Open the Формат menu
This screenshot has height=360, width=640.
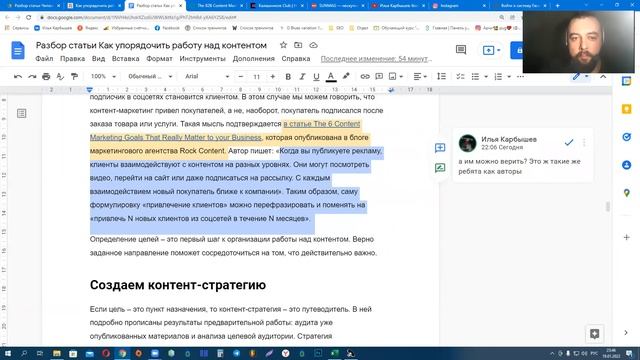pyautogui.click(x=159, y=59)
